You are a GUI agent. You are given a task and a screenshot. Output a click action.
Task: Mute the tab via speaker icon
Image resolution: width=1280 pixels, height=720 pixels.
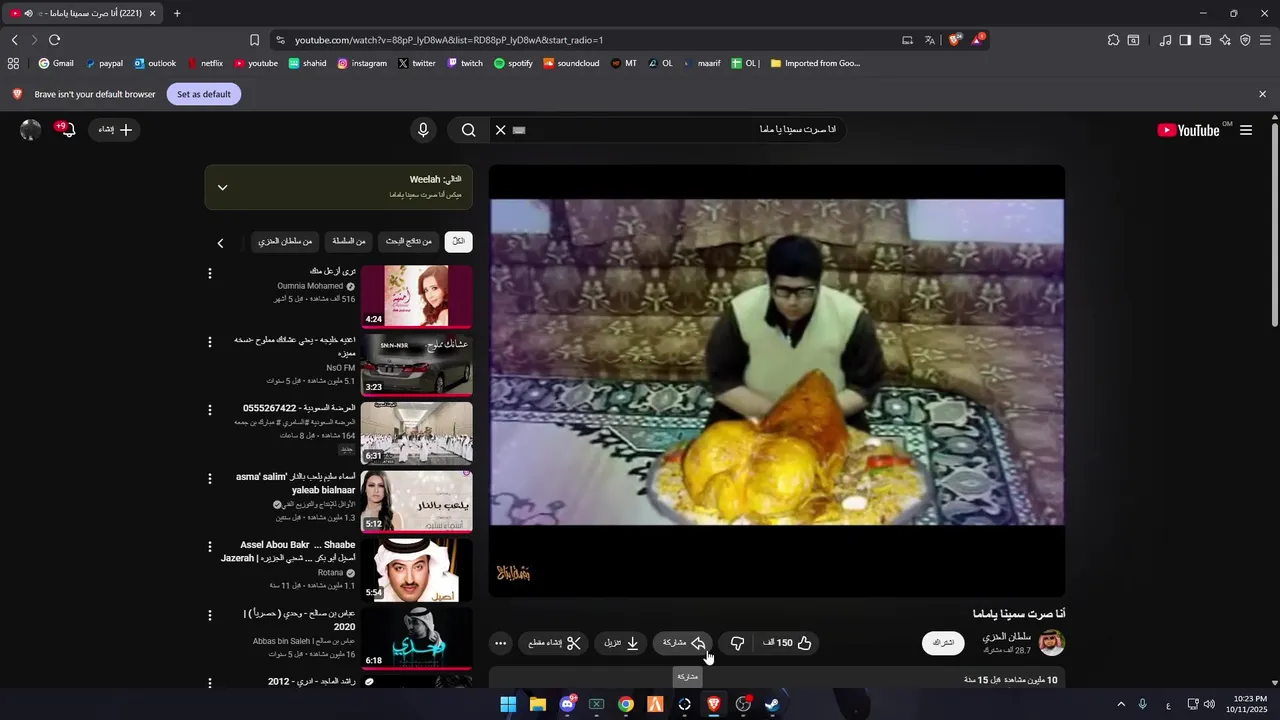tap(28, 13)
